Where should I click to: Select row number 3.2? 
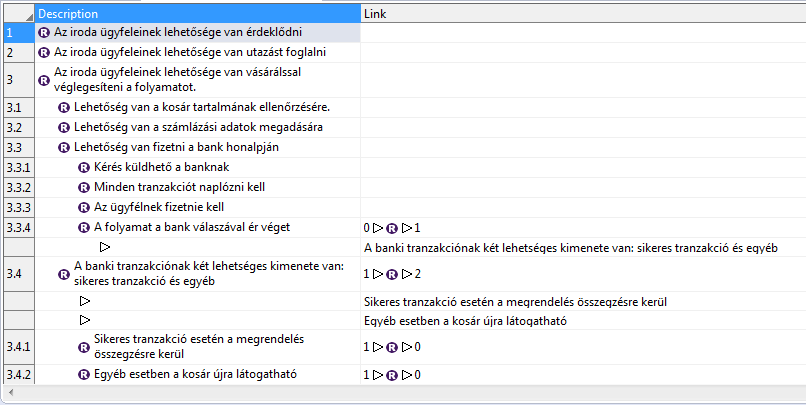click(19, 127)
